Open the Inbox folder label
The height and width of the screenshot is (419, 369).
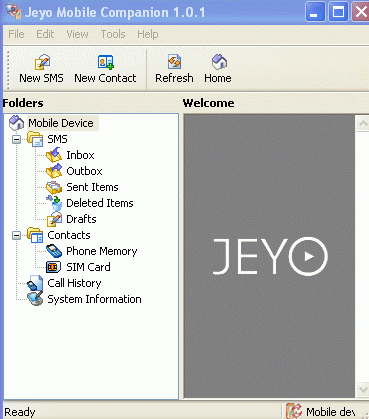click(x=80, y=155)
